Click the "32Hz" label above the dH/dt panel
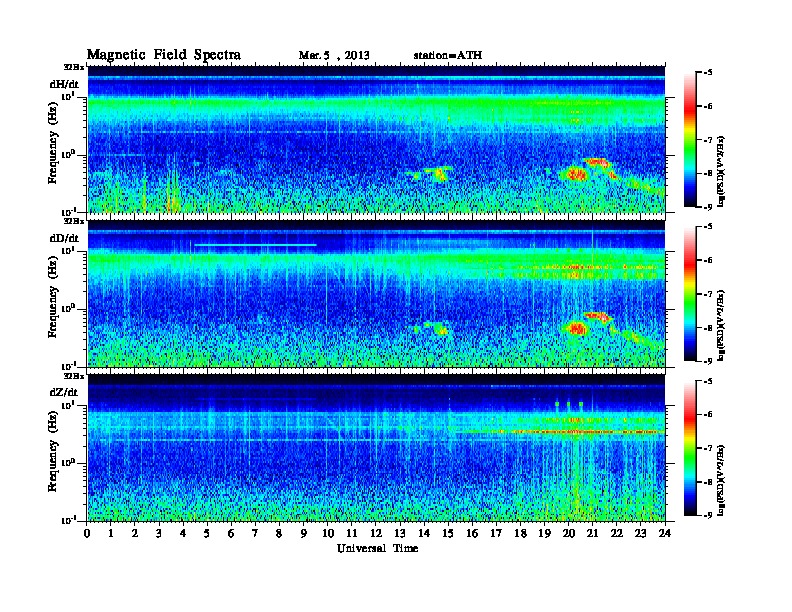 coord(74,67)
